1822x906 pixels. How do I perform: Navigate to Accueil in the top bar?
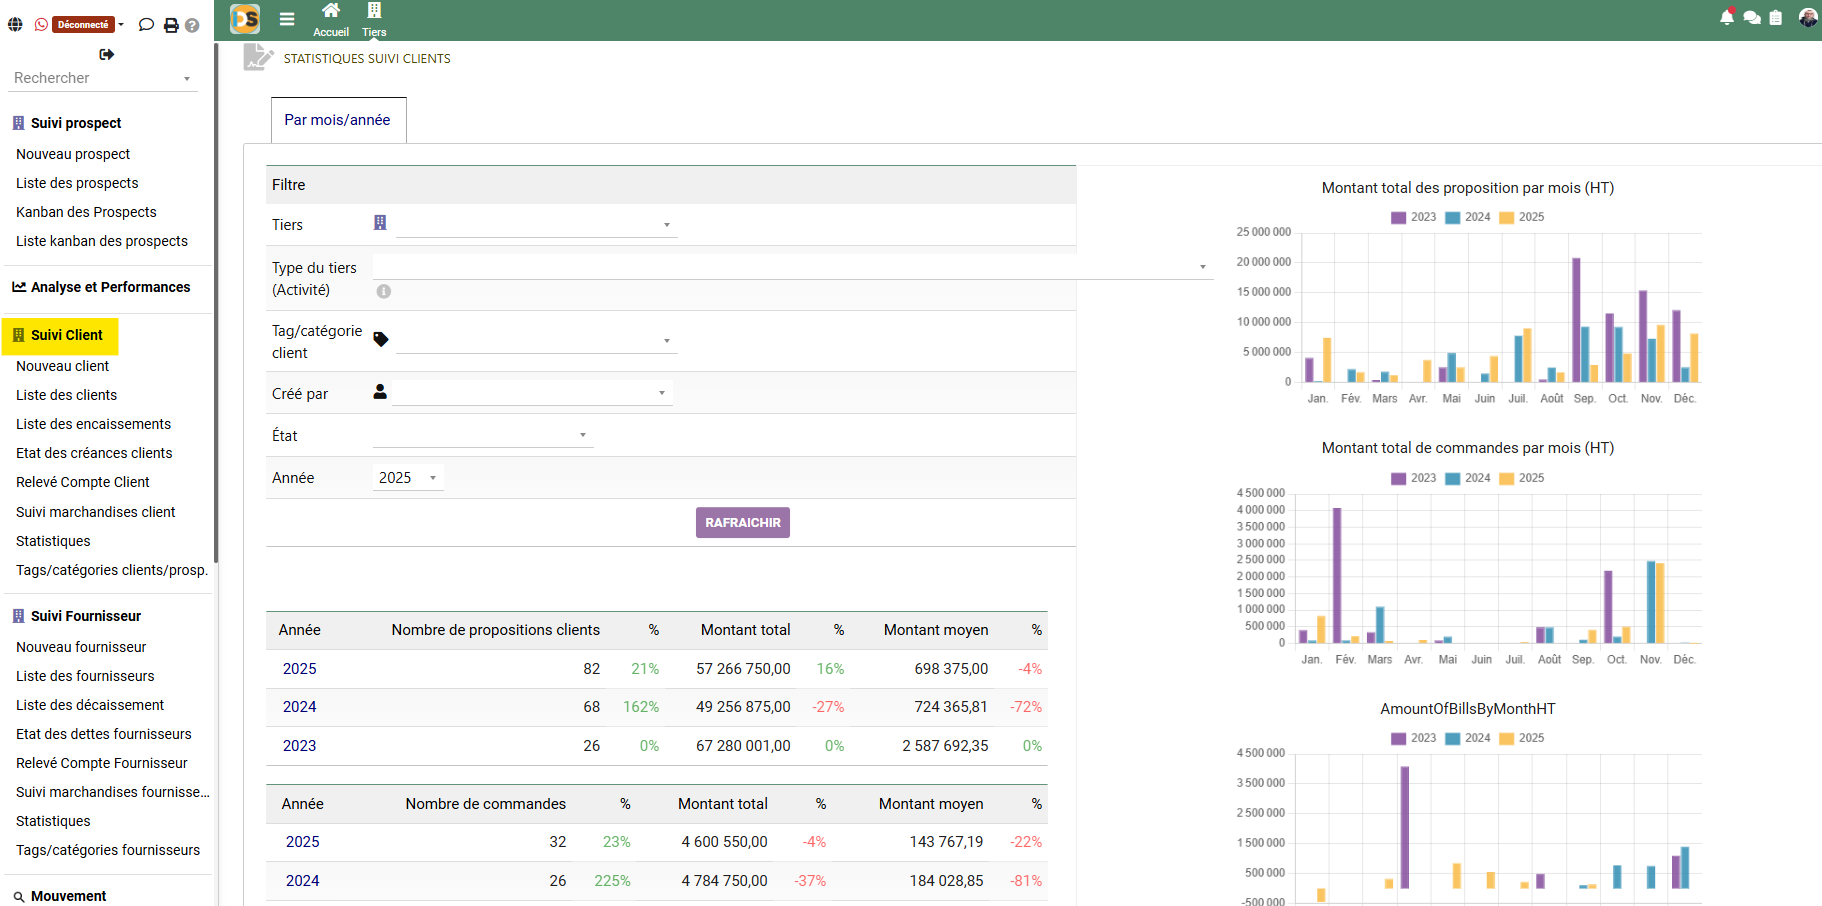click(330, 20)
